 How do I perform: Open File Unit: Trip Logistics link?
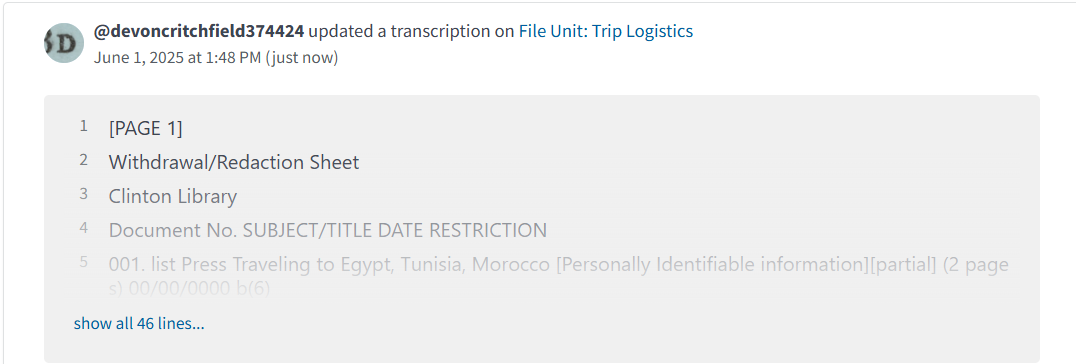pos(605,31)
